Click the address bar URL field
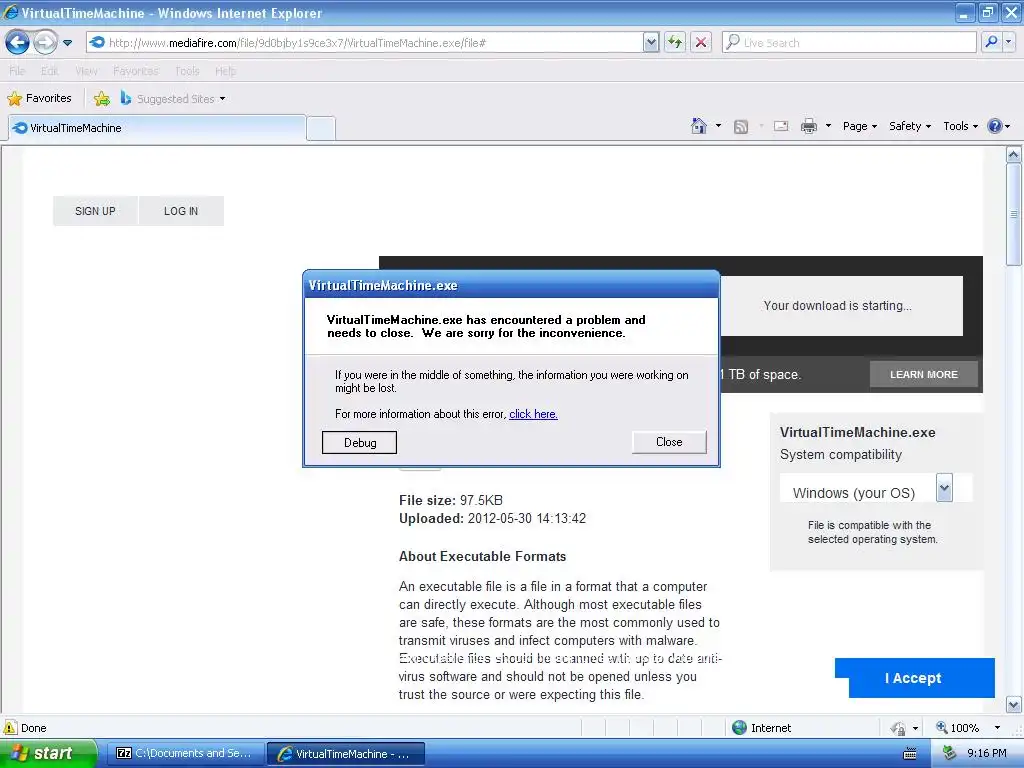Screen dimensions: 1024x768 364,42
